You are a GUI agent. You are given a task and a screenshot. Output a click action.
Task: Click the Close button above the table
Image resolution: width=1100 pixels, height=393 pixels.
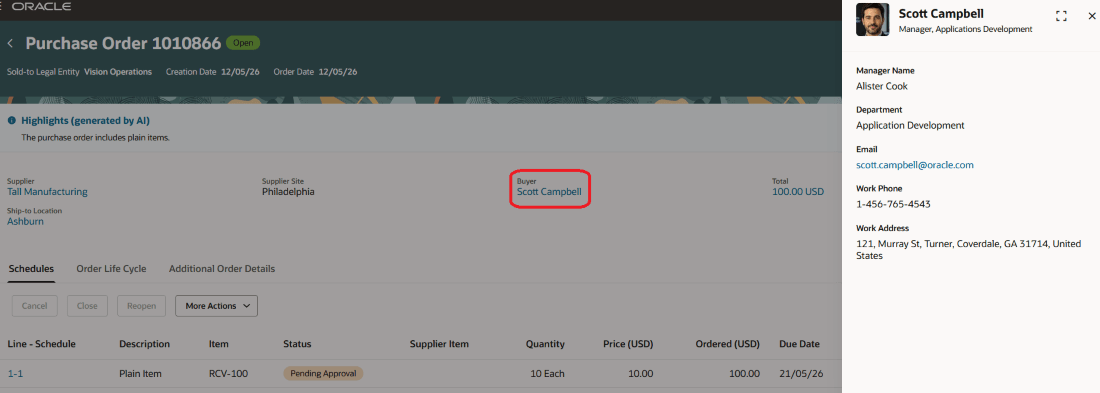click(x=87, y=306)
